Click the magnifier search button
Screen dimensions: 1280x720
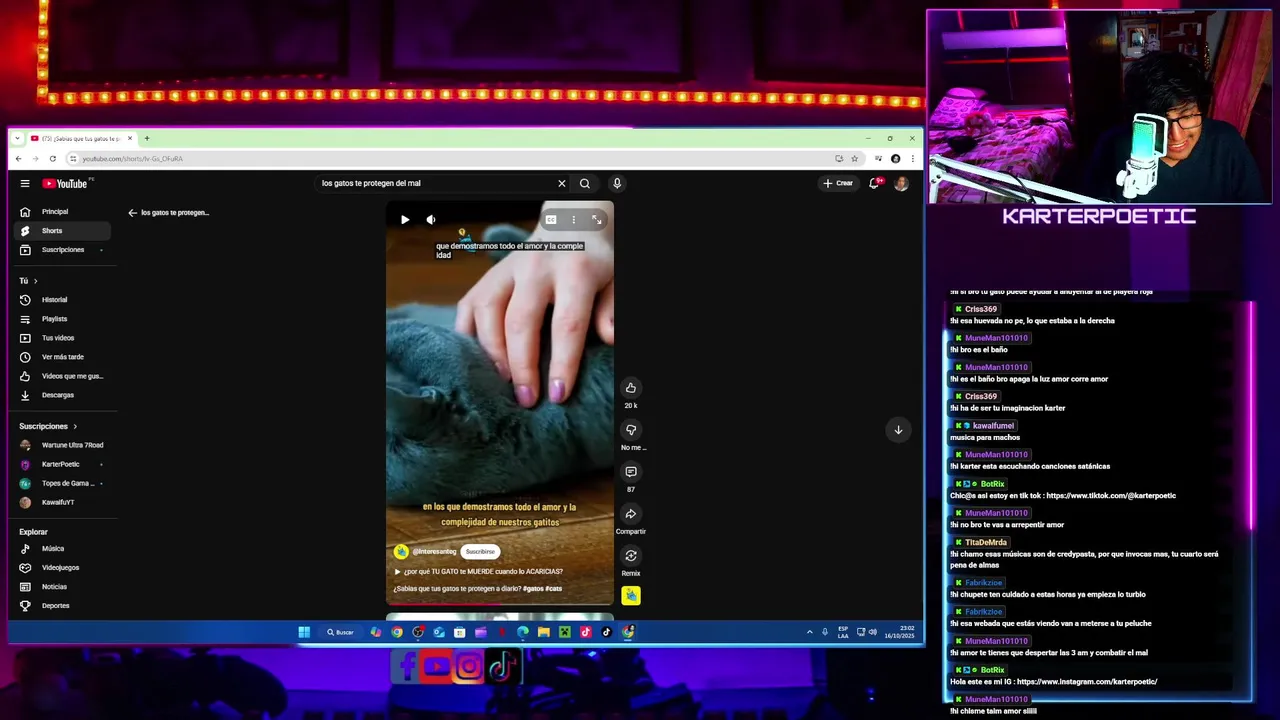(585, 183)
